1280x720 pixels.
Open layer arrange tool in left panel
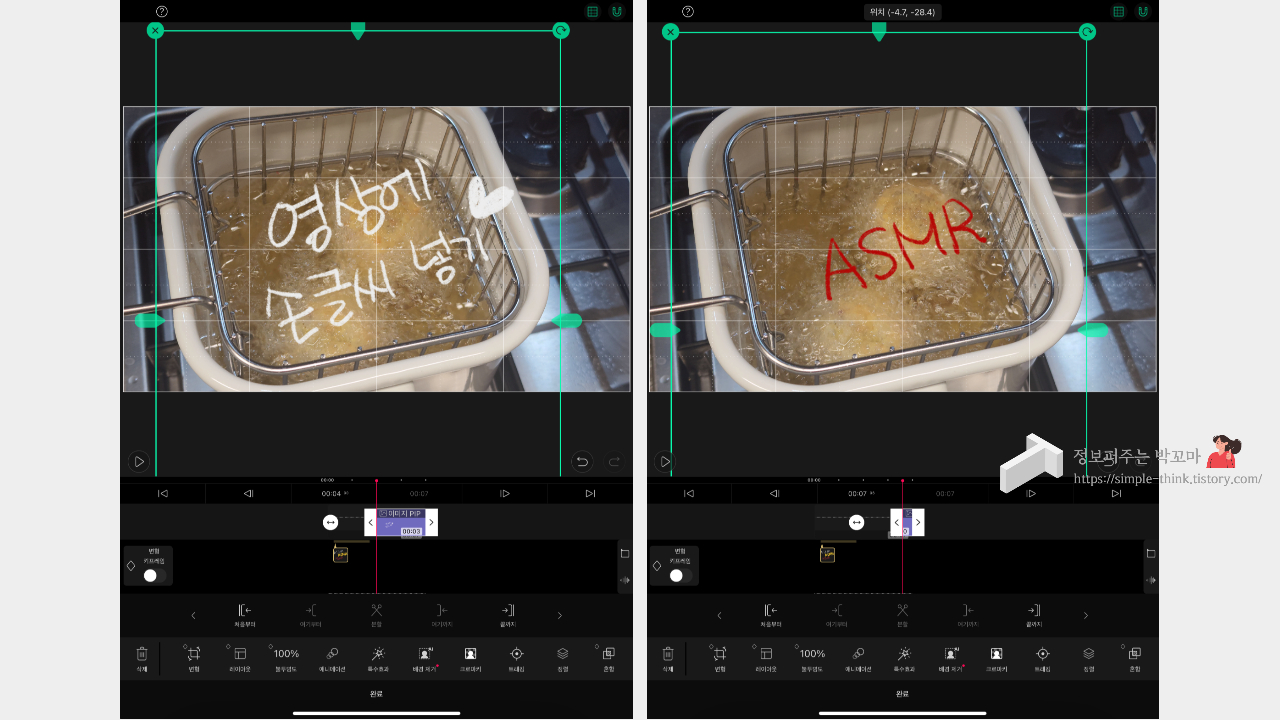563,658
